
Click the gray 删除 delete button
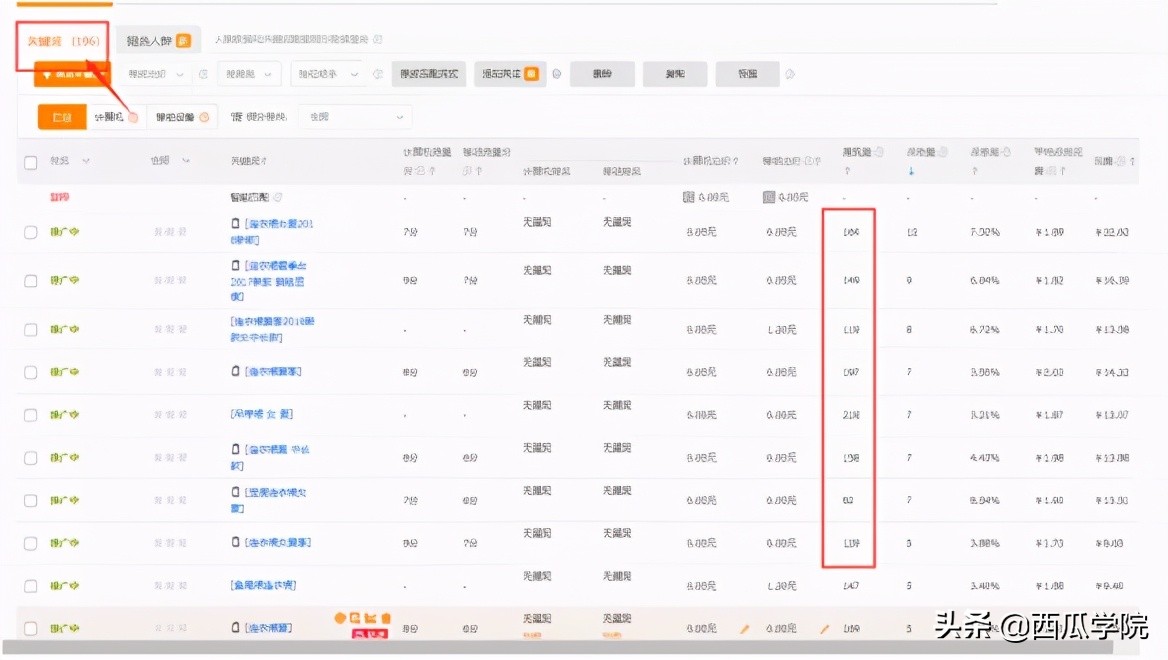pyautogui.click(x=602, y=74)
